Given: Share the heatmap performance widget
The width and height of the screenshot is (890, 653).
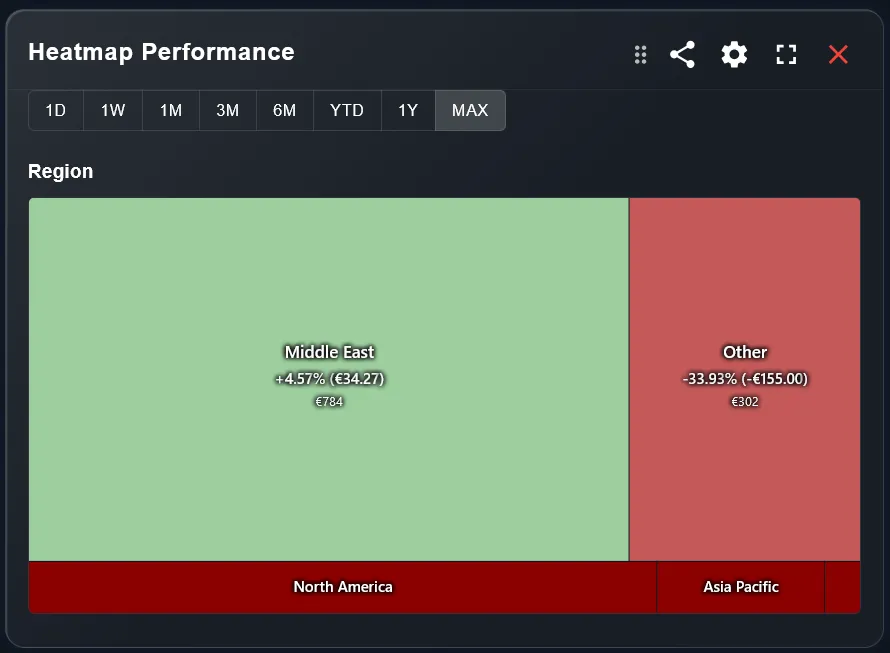Looking at the screenshot, I should [683, 55].
